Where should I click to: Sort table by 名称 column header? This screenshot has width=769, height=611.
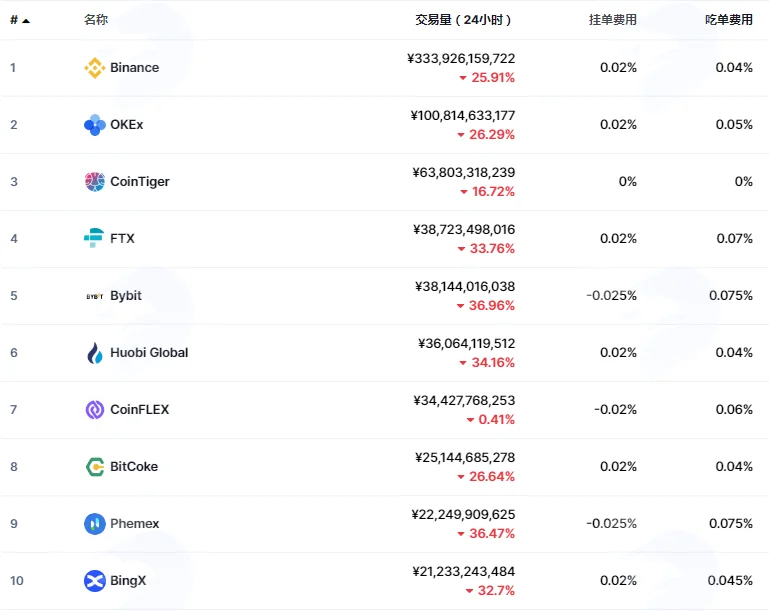click(x=96, y=20)
